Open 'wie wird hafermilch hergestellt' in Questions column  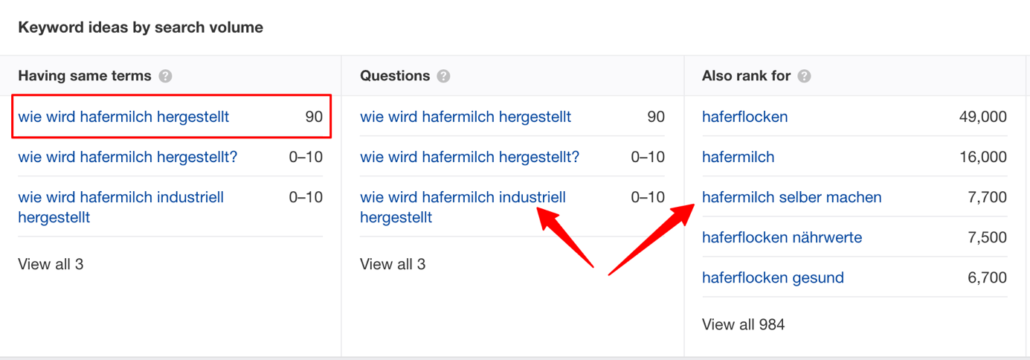[466, 117]
